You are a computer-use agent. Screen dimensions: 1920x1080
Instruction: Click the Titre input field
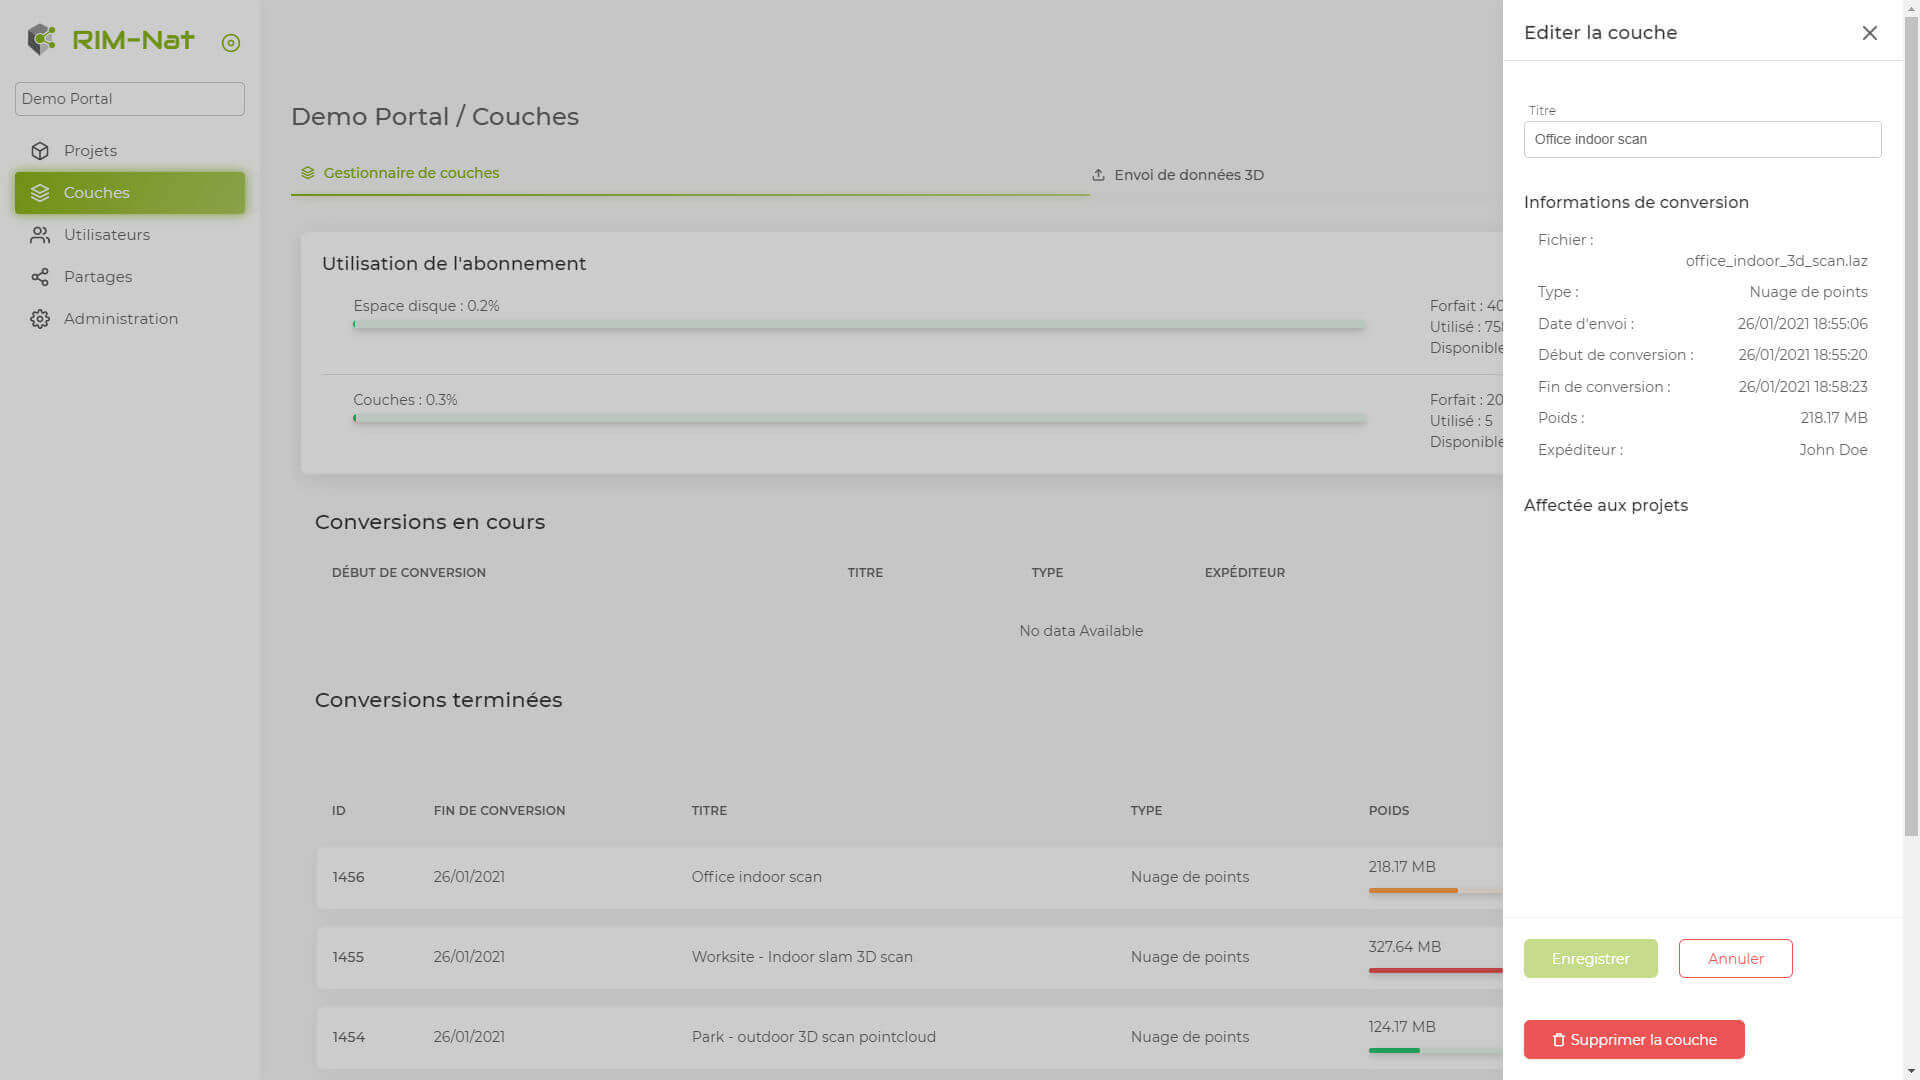coord(1702,139)
